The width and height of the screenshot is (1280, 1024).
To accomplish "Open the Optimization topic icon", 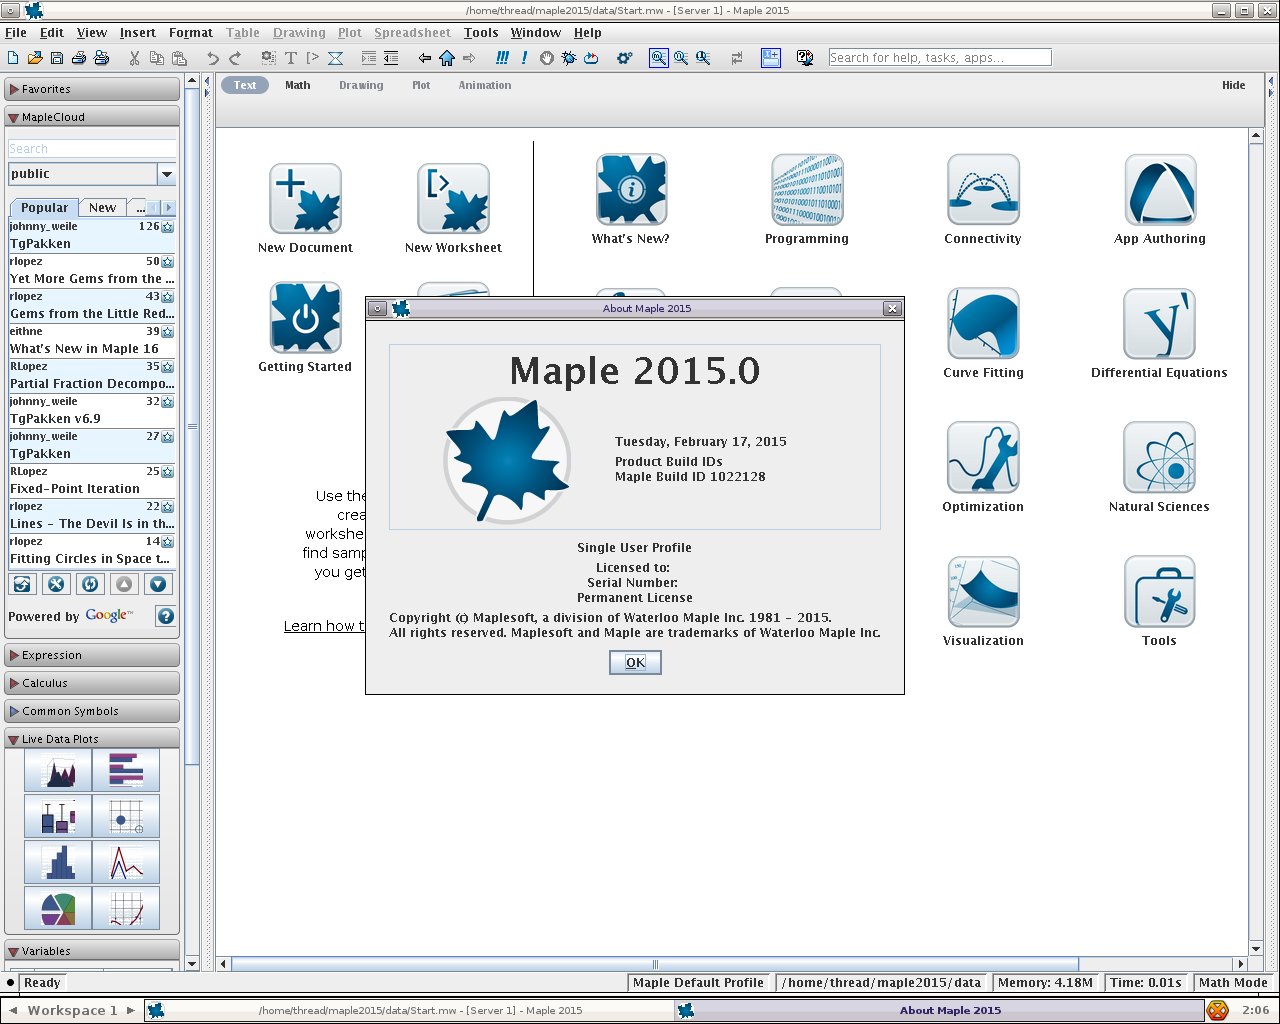I will pyautogui.click(x=983, y=458).
